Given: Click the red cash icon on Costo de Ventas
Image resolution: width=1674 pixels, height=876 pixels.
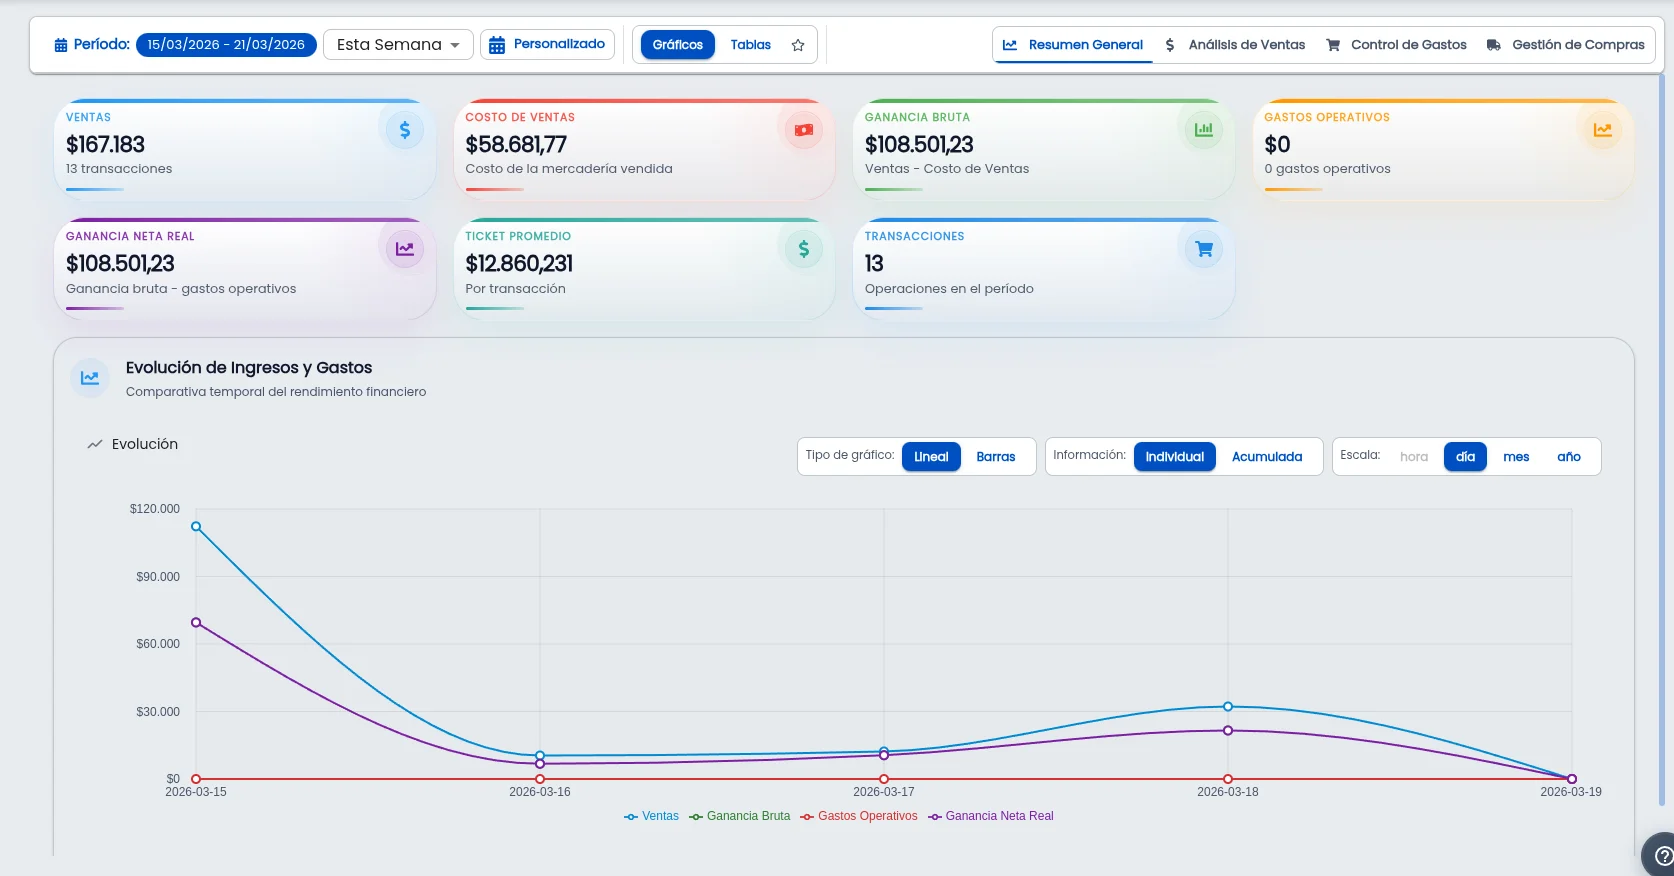Looking at the screenshot, I should point(803,130).
